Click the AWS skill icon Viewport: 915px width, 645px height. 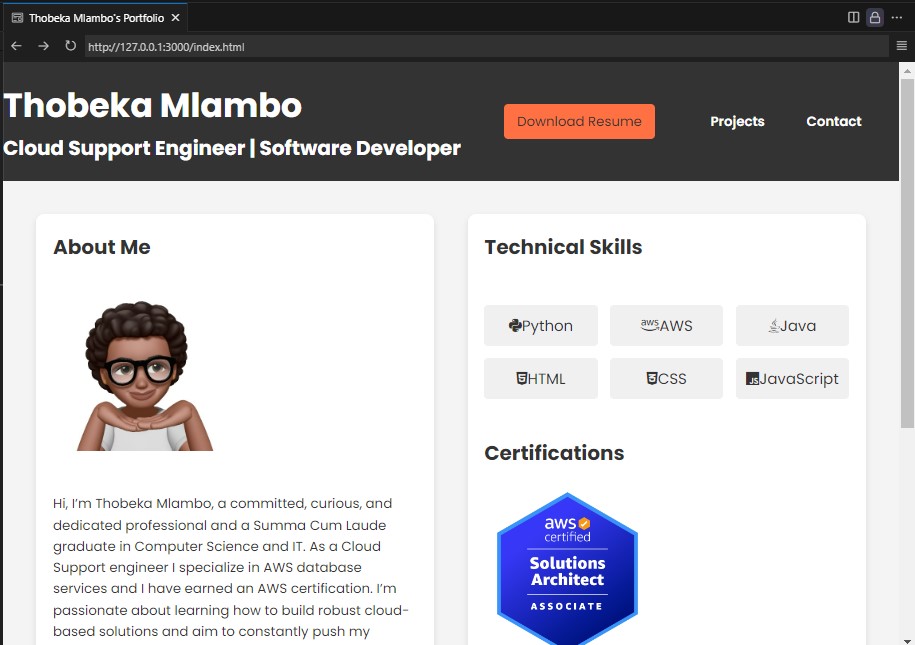[648, 323]
